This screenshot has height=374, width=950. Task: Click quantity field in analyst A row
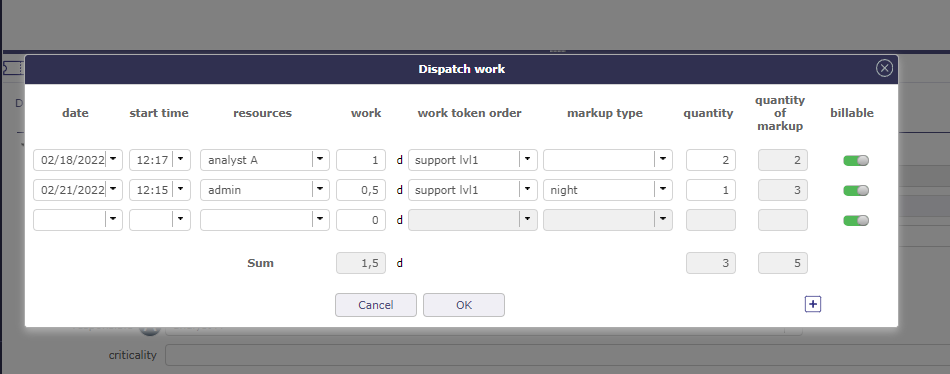click(x=711, y=160)
